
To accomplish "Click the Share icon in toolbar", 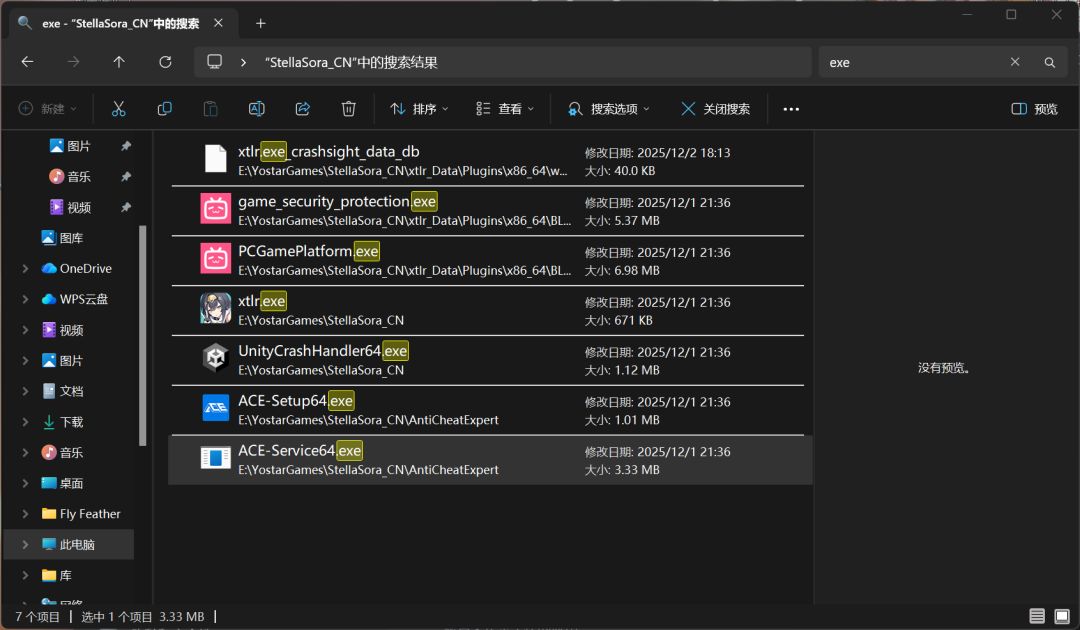I will 302,109.
